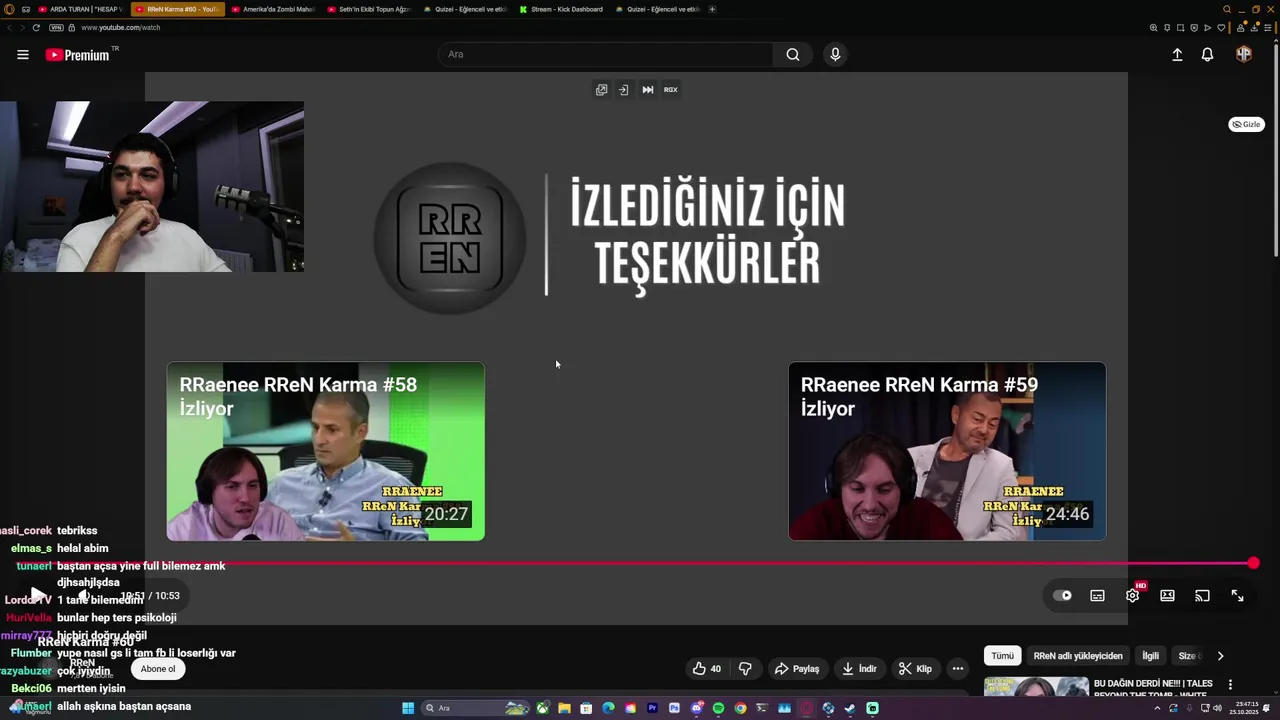Open BU DAĞIN DERDİ NE suggested video

(x=1036, y=686)
